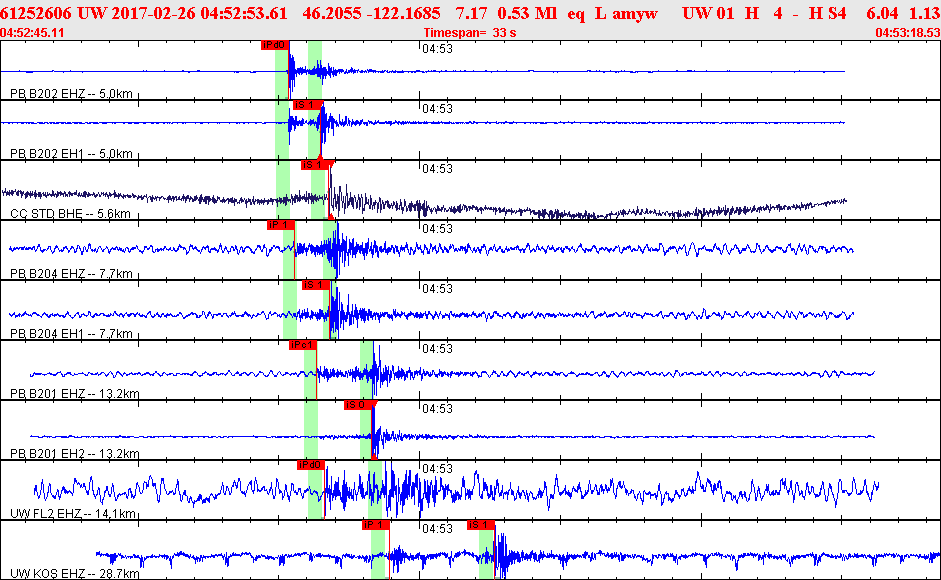Click the 04:53 tick label on B201 EHZ trace
This screenshot has height=580, width=941.
point(437,349)
